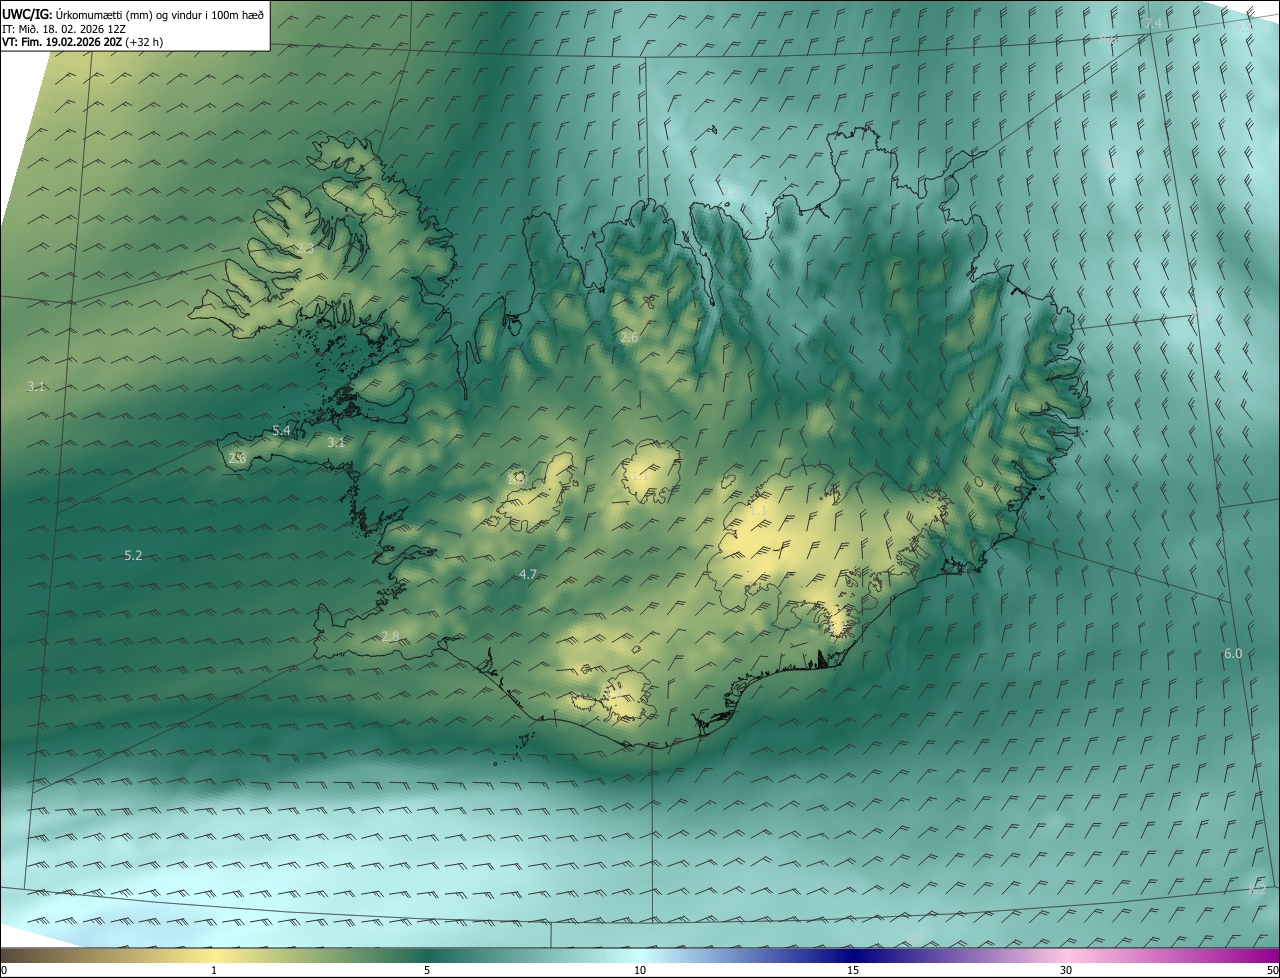Viewport: 1280px width, 978px height.
Task: Click the title "Úrkomumætti (mm) og vindur í 100m hæð"
Action: point(158,14)
